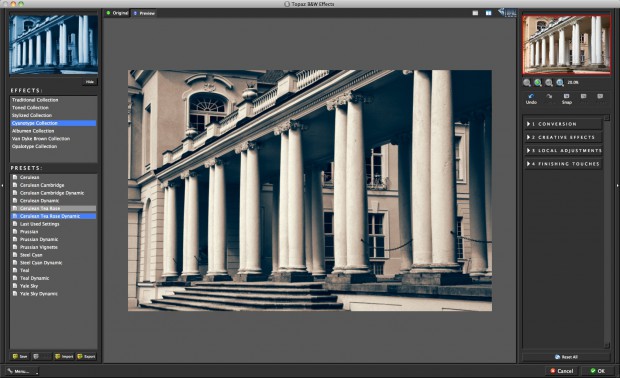Collapse the right panel with edge arrow
Viewport: 620px width, 378px height.
pyautogui.click(x=617, y=185)
